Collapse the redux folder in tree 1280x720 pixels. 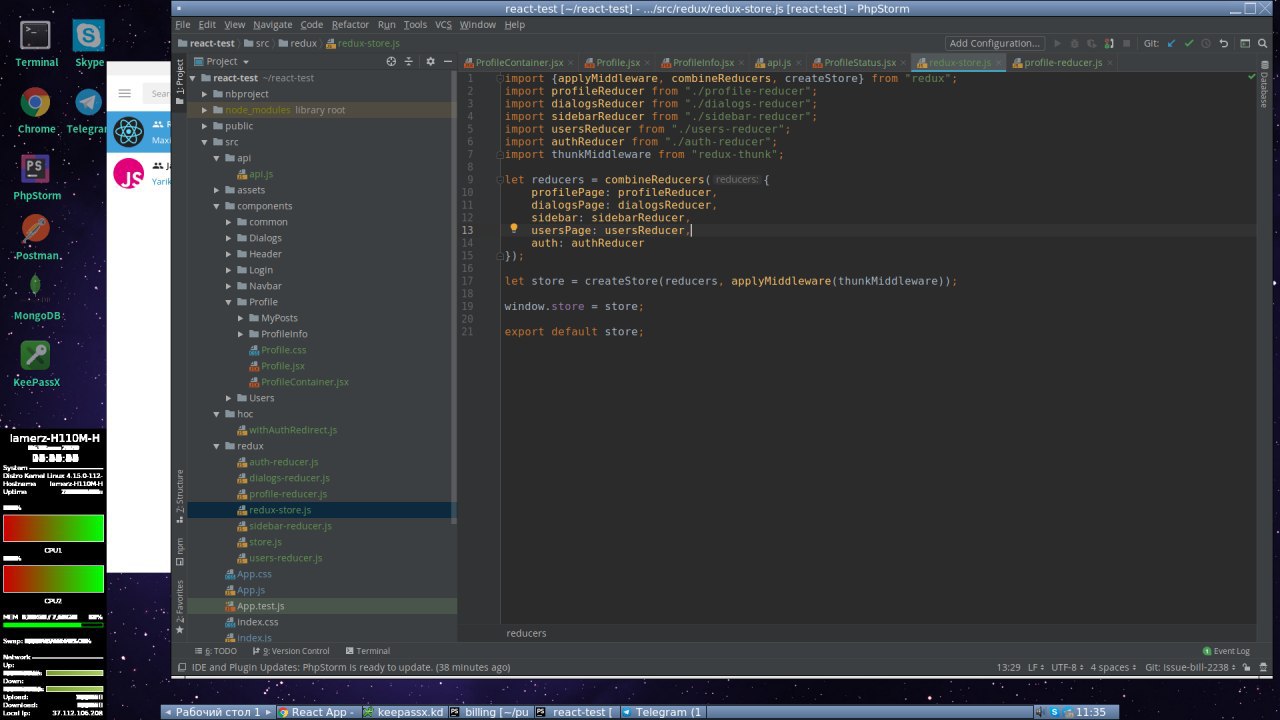coord(217,446)
